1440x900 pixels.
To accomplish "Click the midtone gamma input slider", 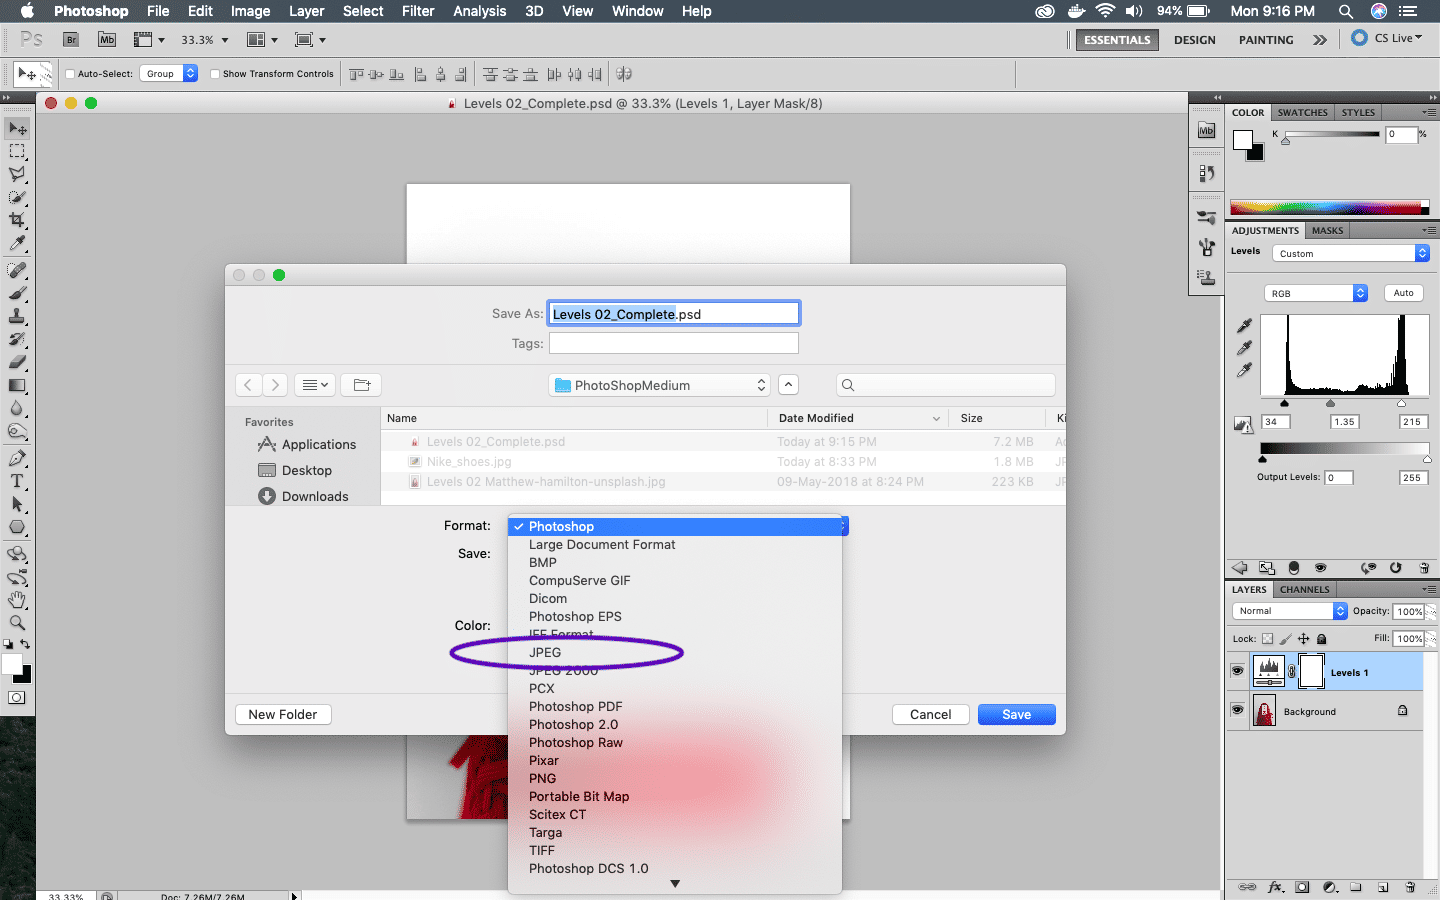I will click(x=1330, y=404).
